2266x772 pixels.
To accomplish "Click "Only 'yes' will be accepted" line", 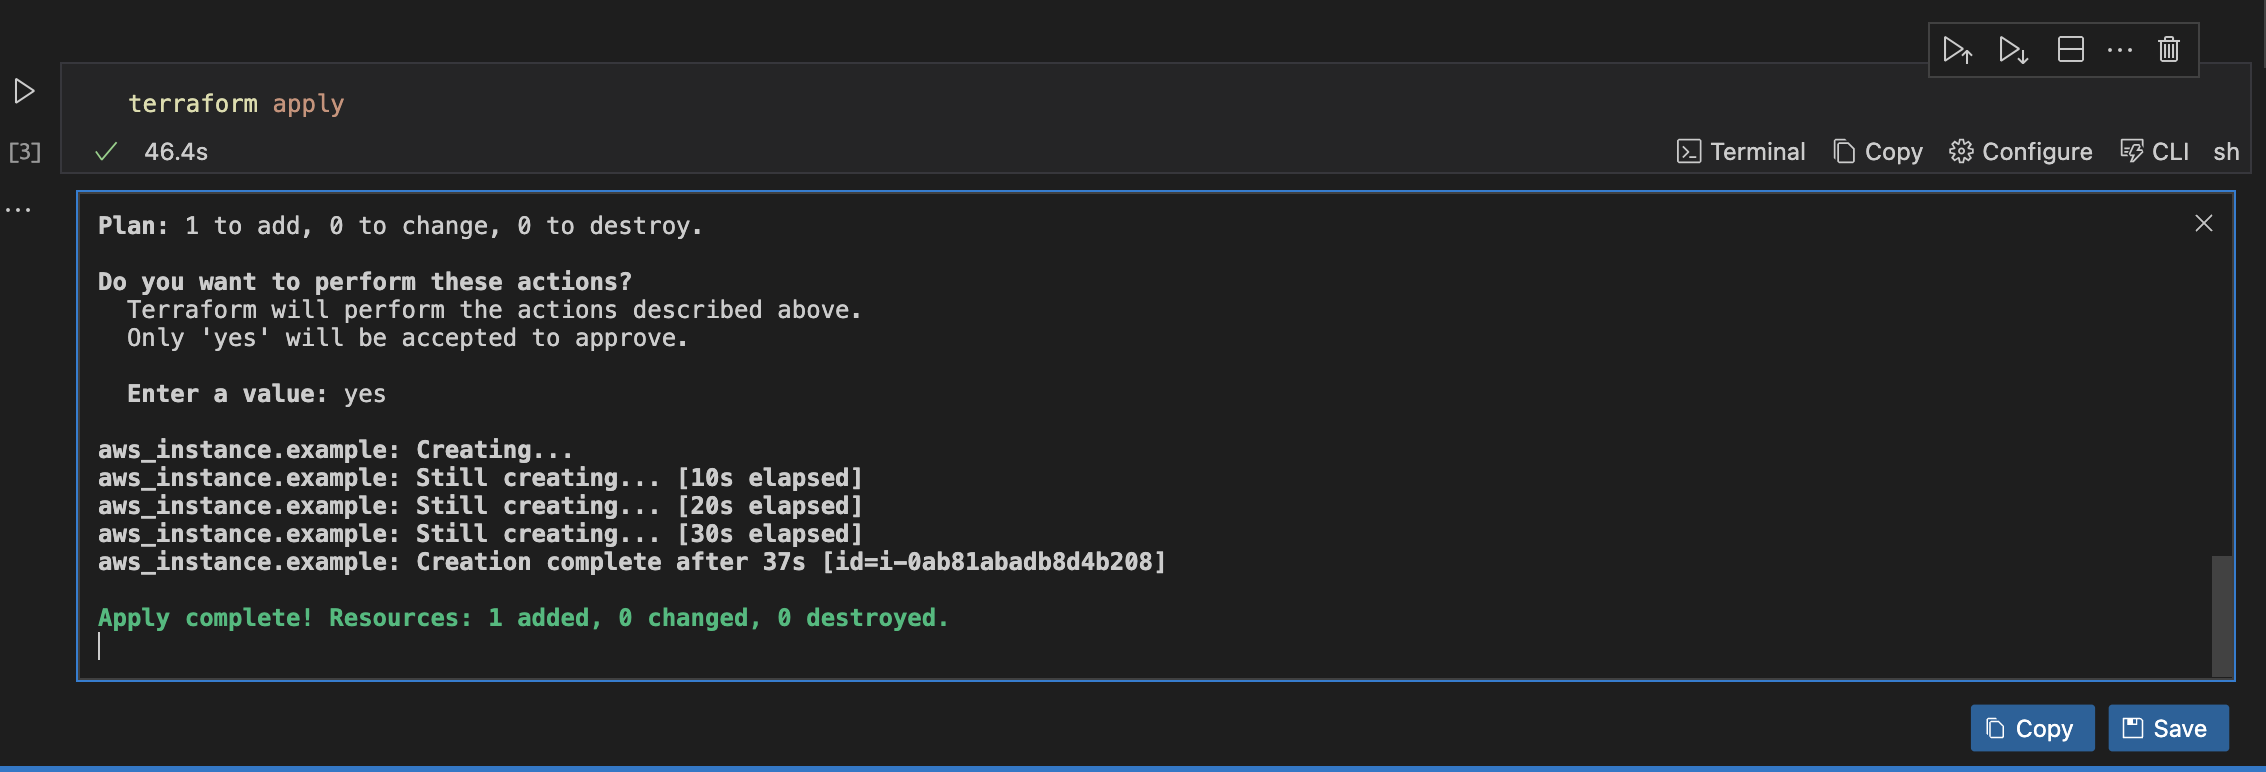I will click(x=407, y=338).
